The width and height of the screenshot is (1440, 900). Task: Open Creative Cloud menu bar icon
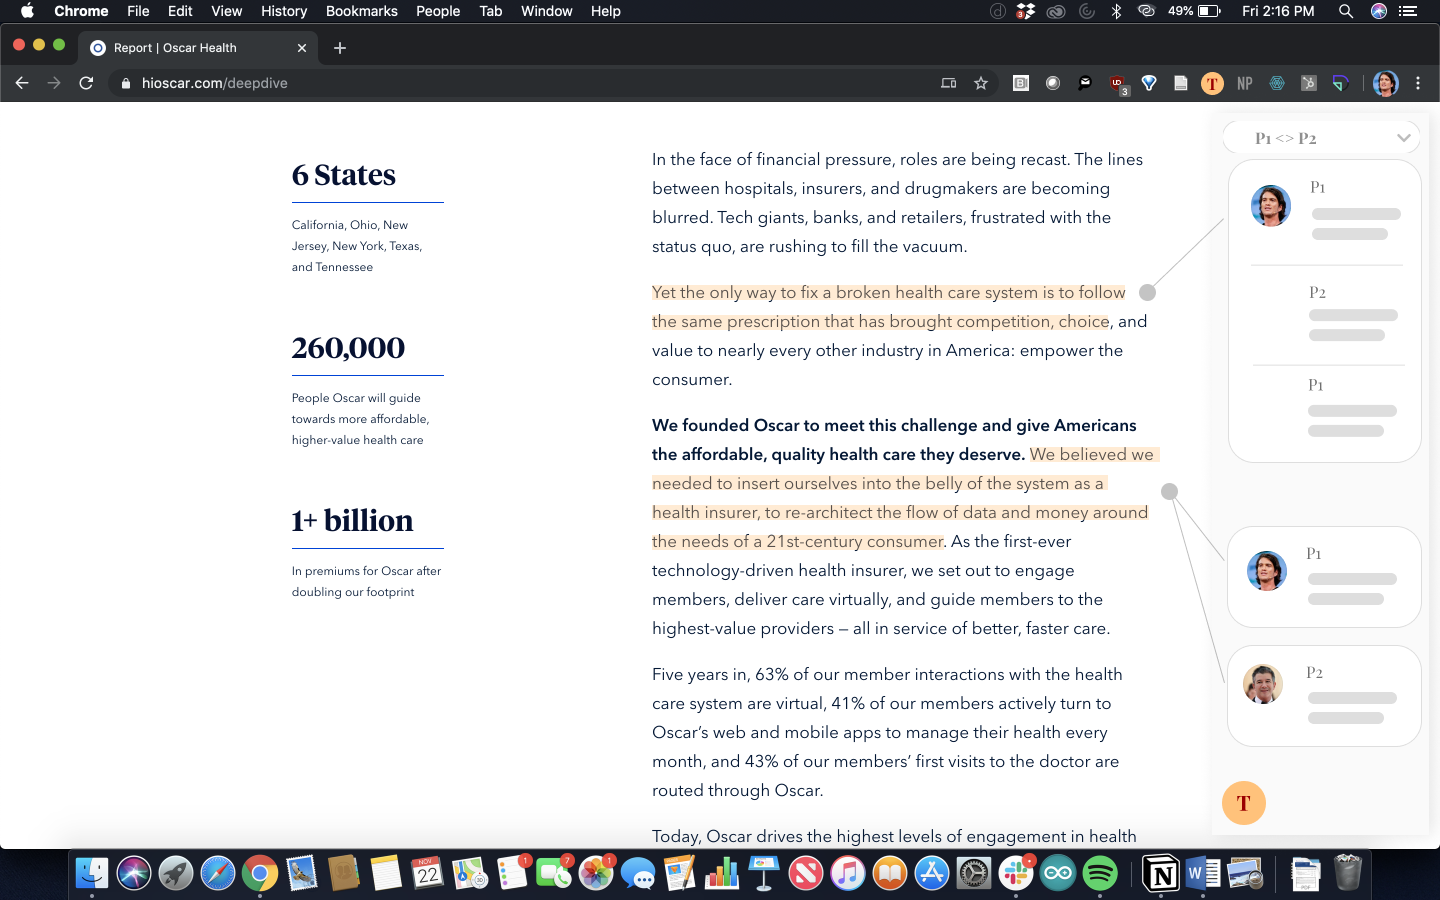(x=1056, y=11)
